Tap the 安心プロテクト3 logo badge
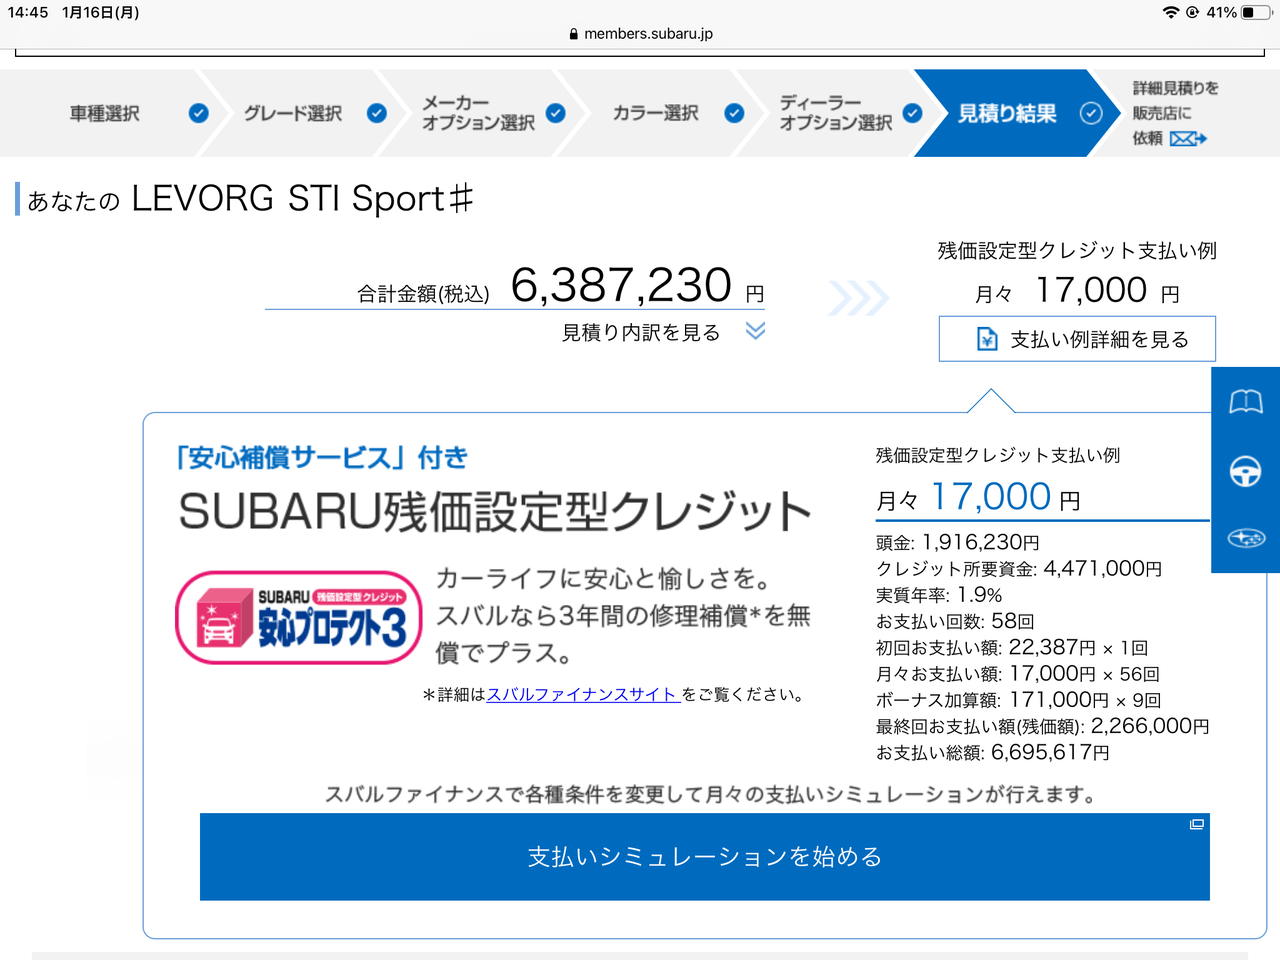Viewport: 1280px width, 960px height. (298, 618)
